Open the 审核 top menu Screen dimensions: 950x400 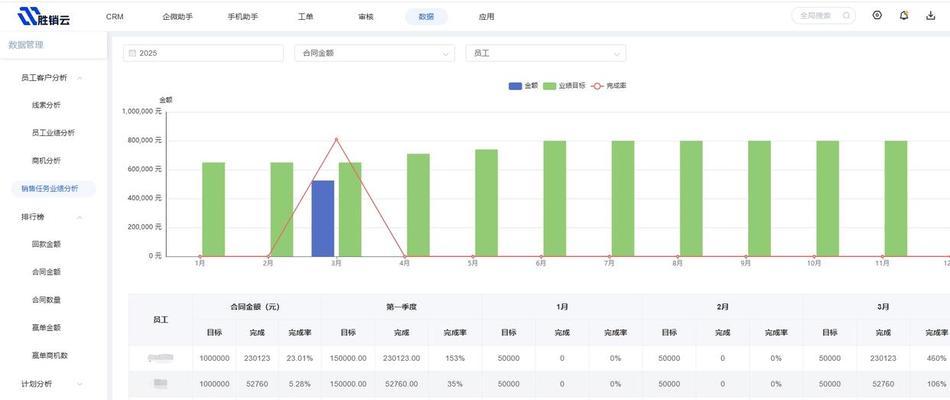click(366, 17)
